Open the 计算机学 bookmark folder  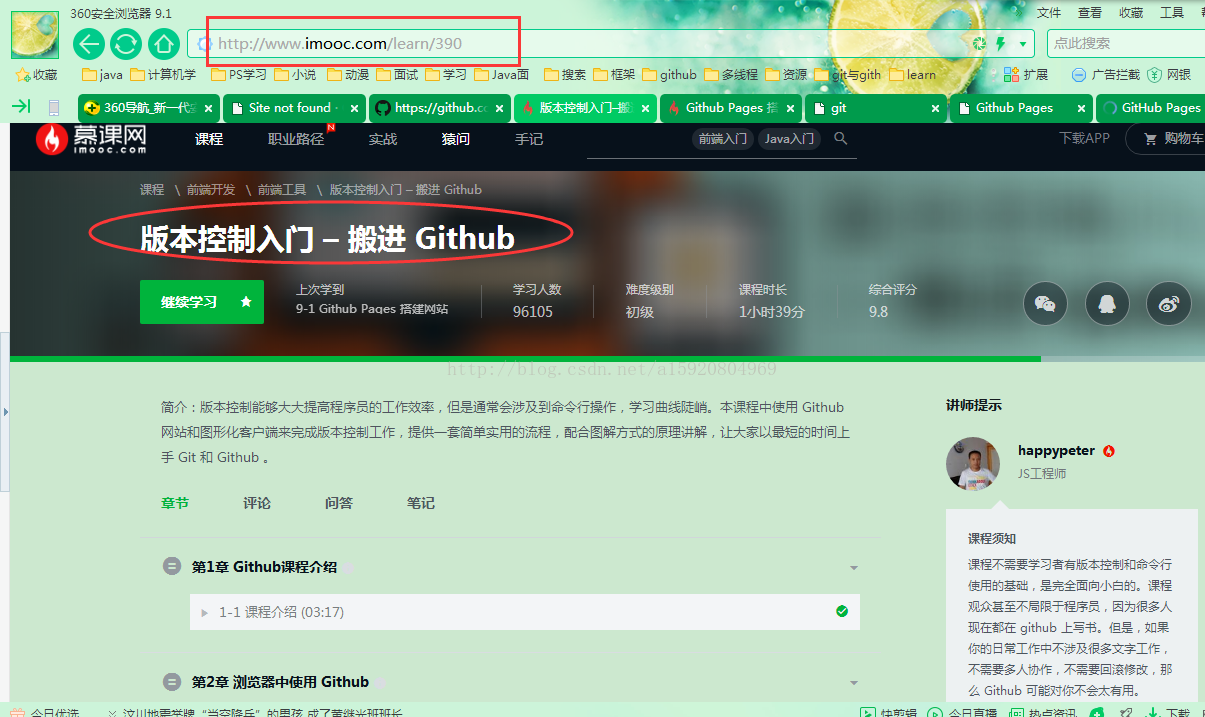click(162, 75)
